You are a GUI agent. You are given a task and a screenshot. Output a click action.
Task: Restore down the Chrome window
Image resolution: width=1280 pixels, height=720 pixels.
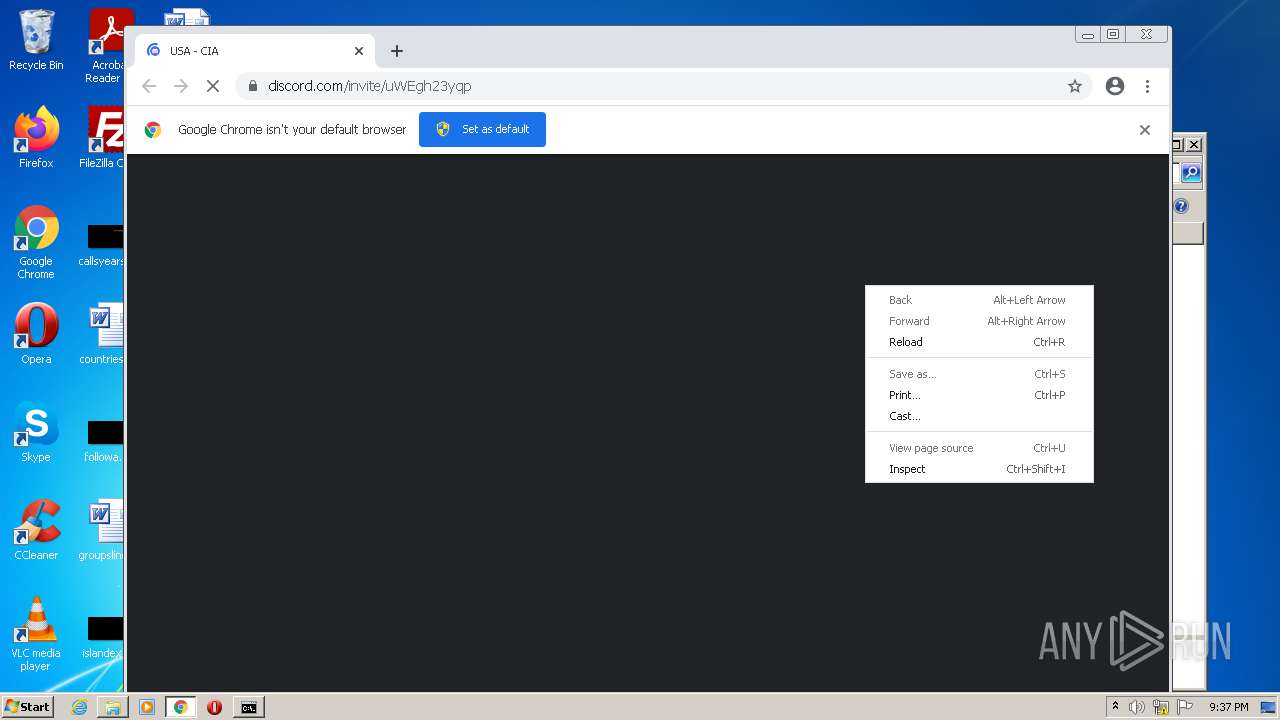1112,34
